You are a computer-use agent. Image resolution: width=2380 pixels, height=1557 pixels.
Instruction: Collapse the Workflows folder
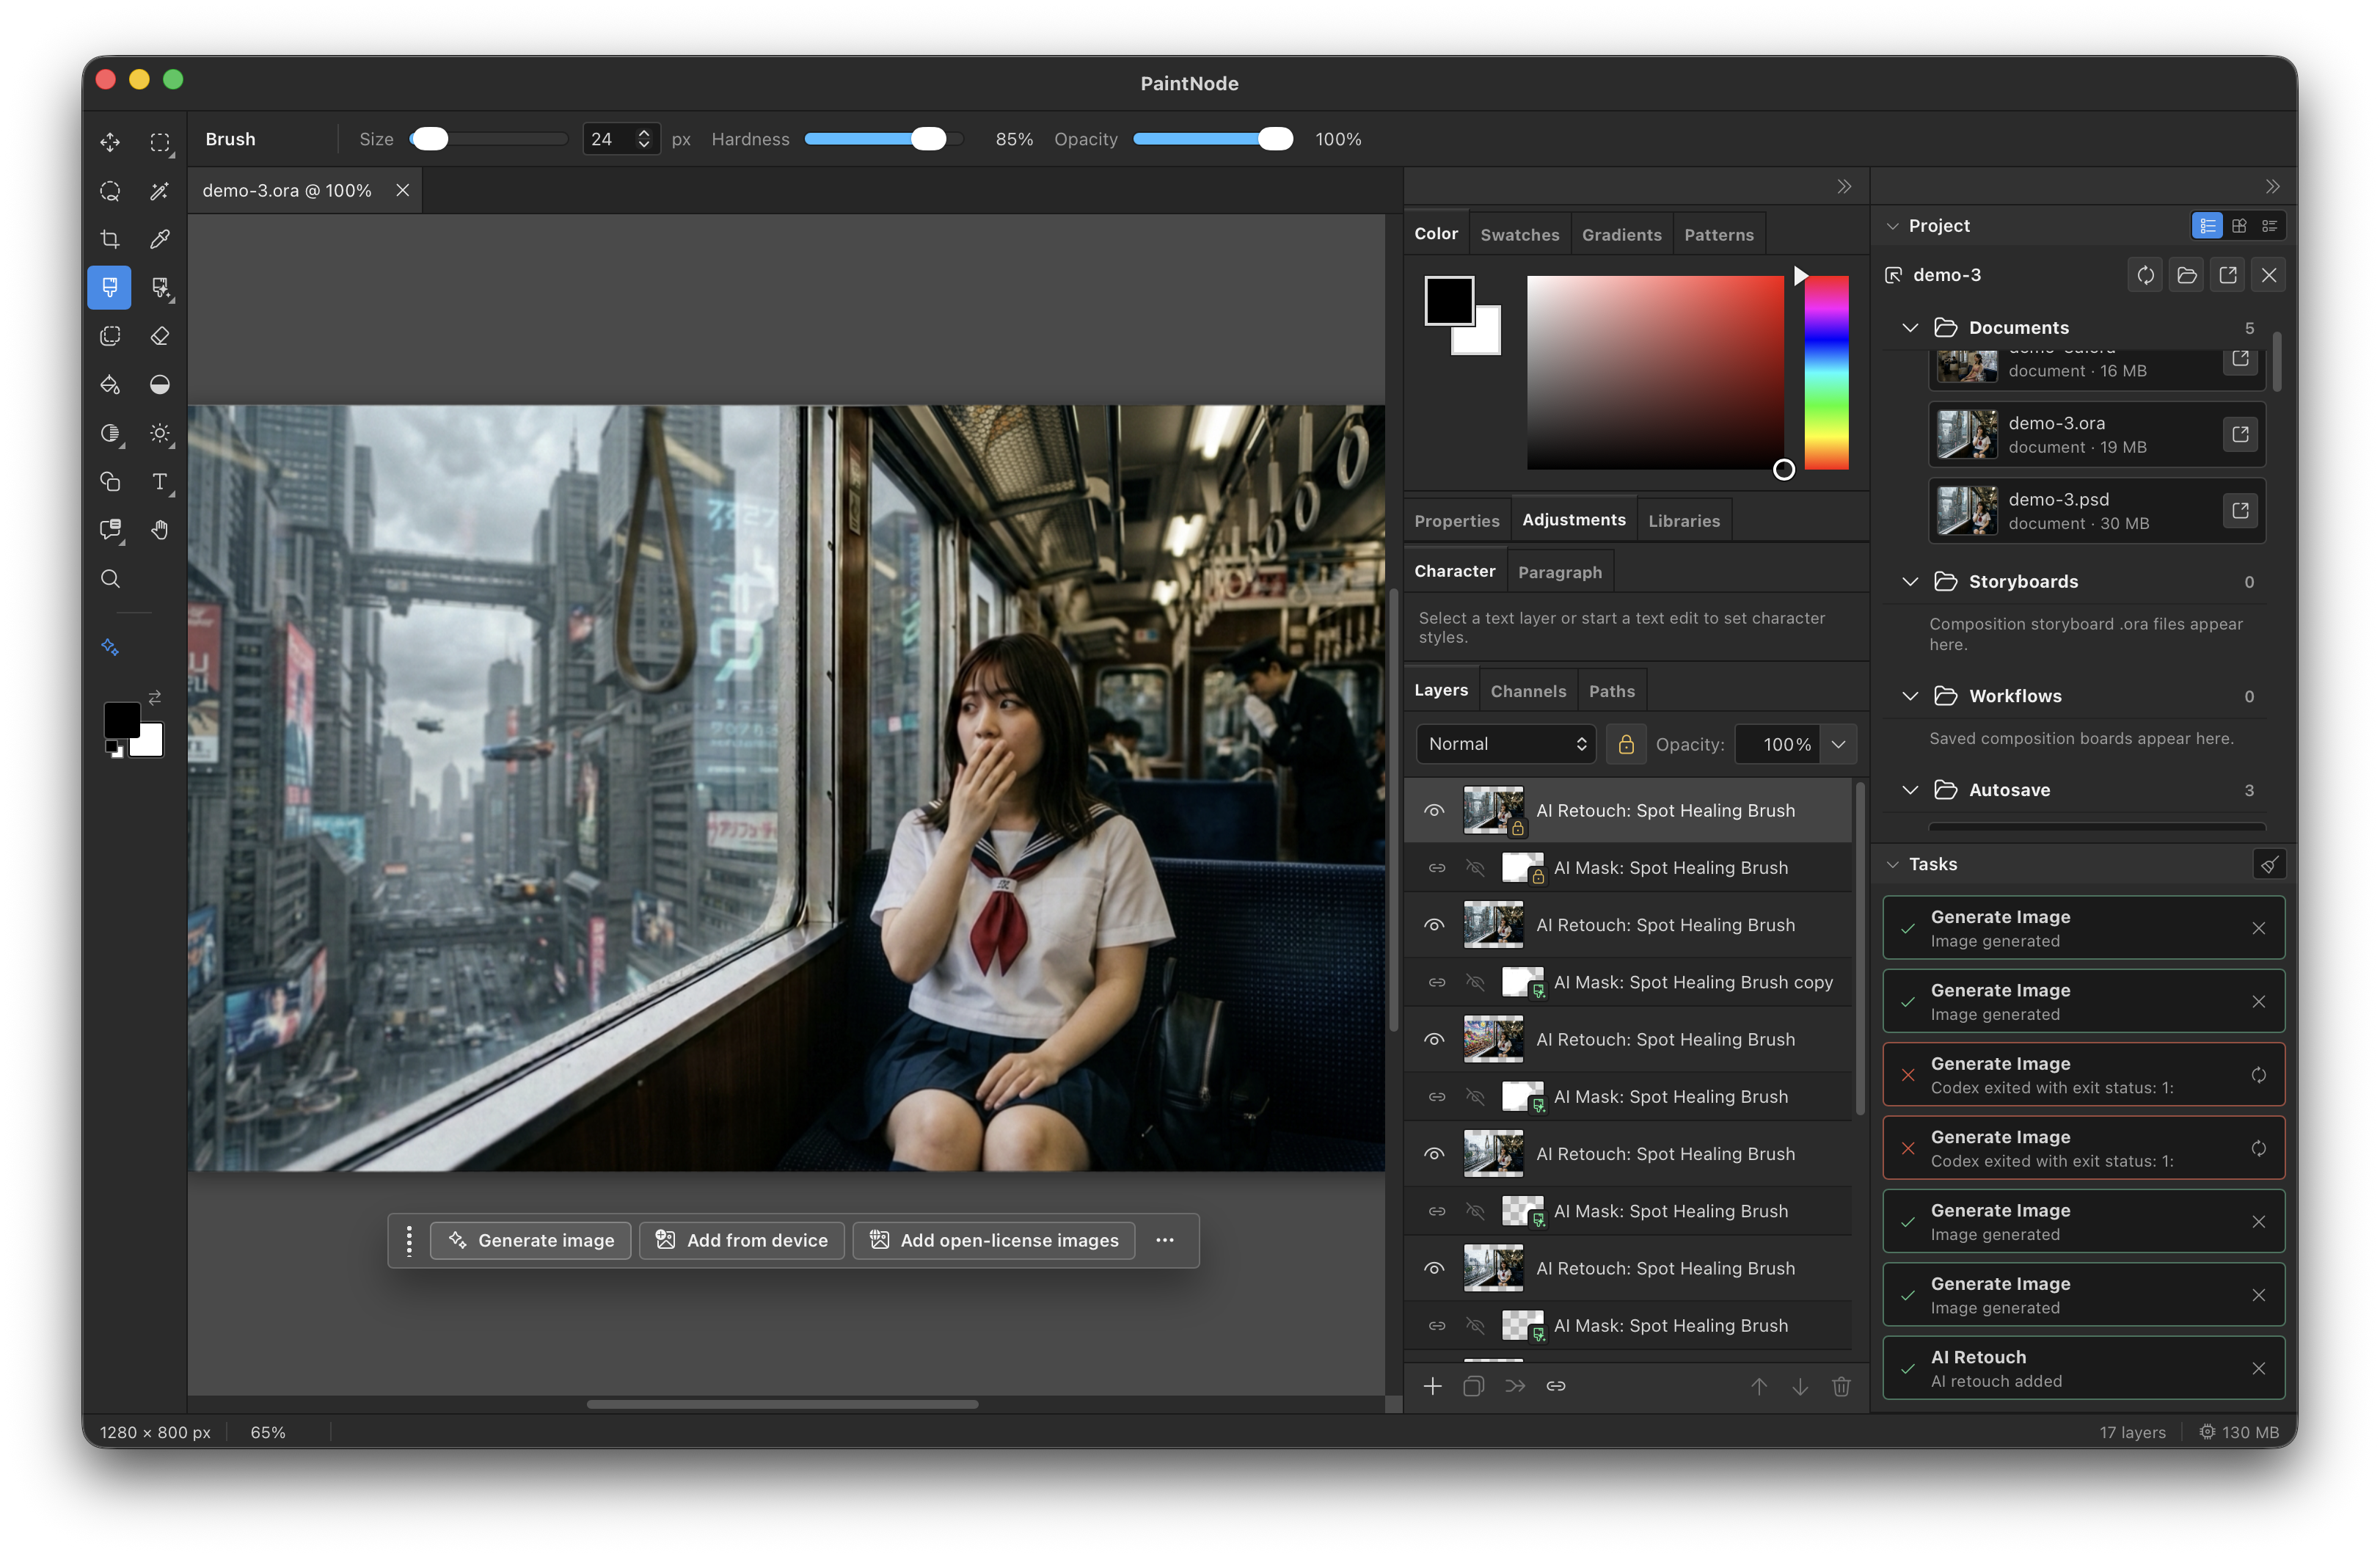1910,696
